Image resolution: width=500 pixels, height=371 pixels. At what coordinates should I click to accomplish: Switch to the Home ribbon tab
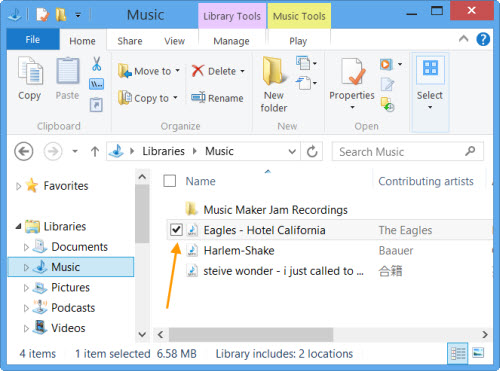82,41
